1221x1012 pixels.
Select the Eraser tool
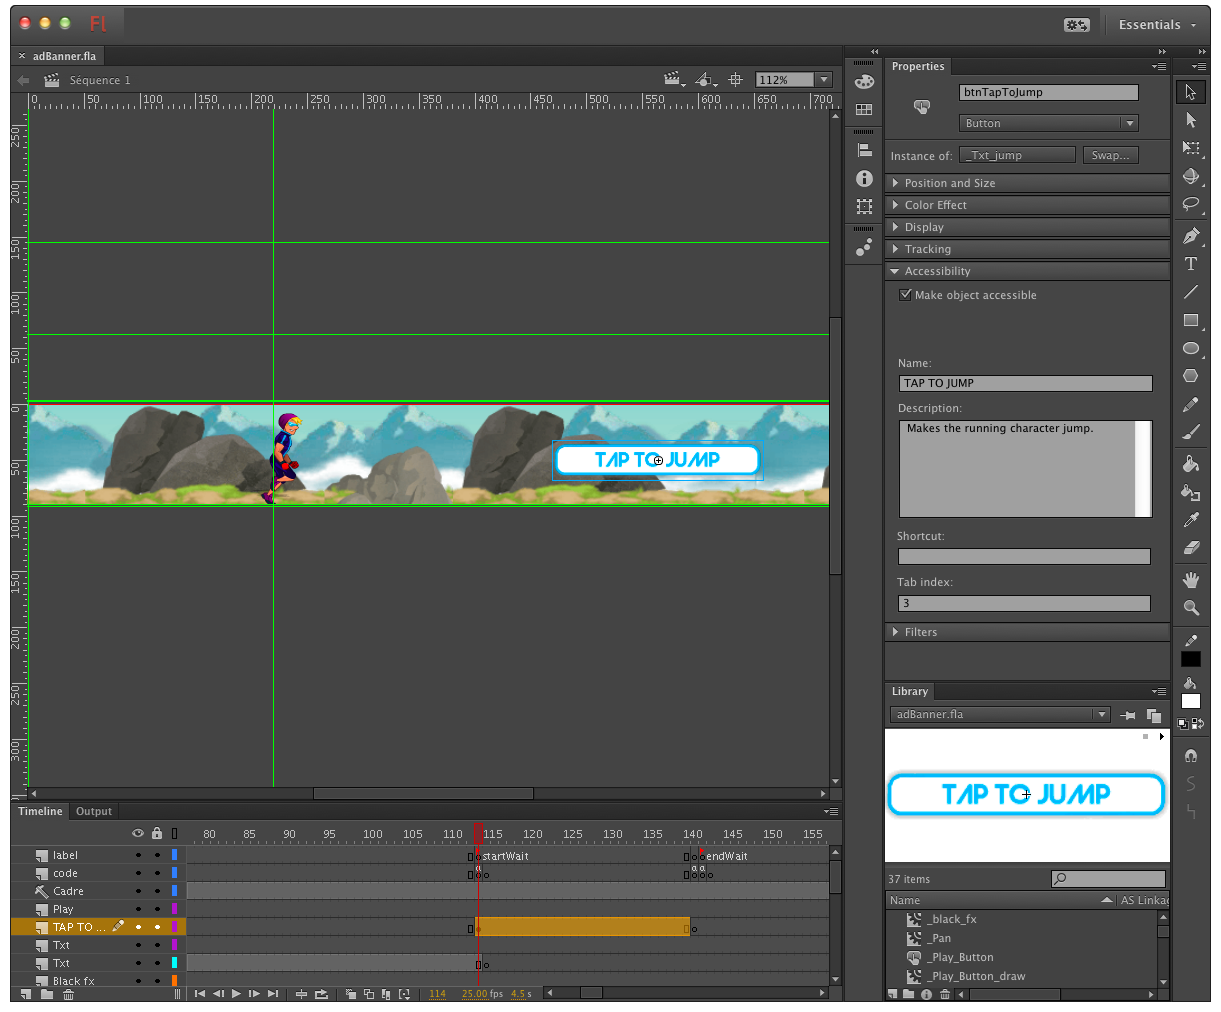tap(1190, 547)
